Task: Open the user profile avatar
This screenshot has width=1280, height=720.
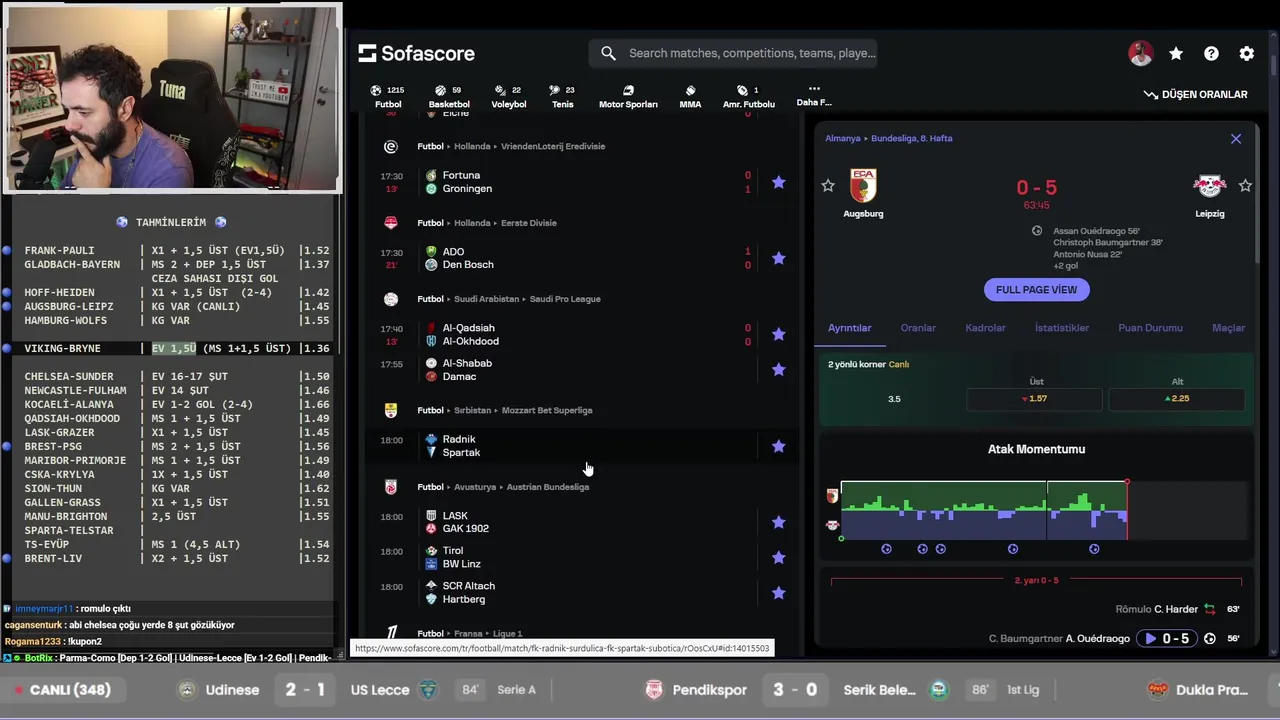Action: point(1141,54)
